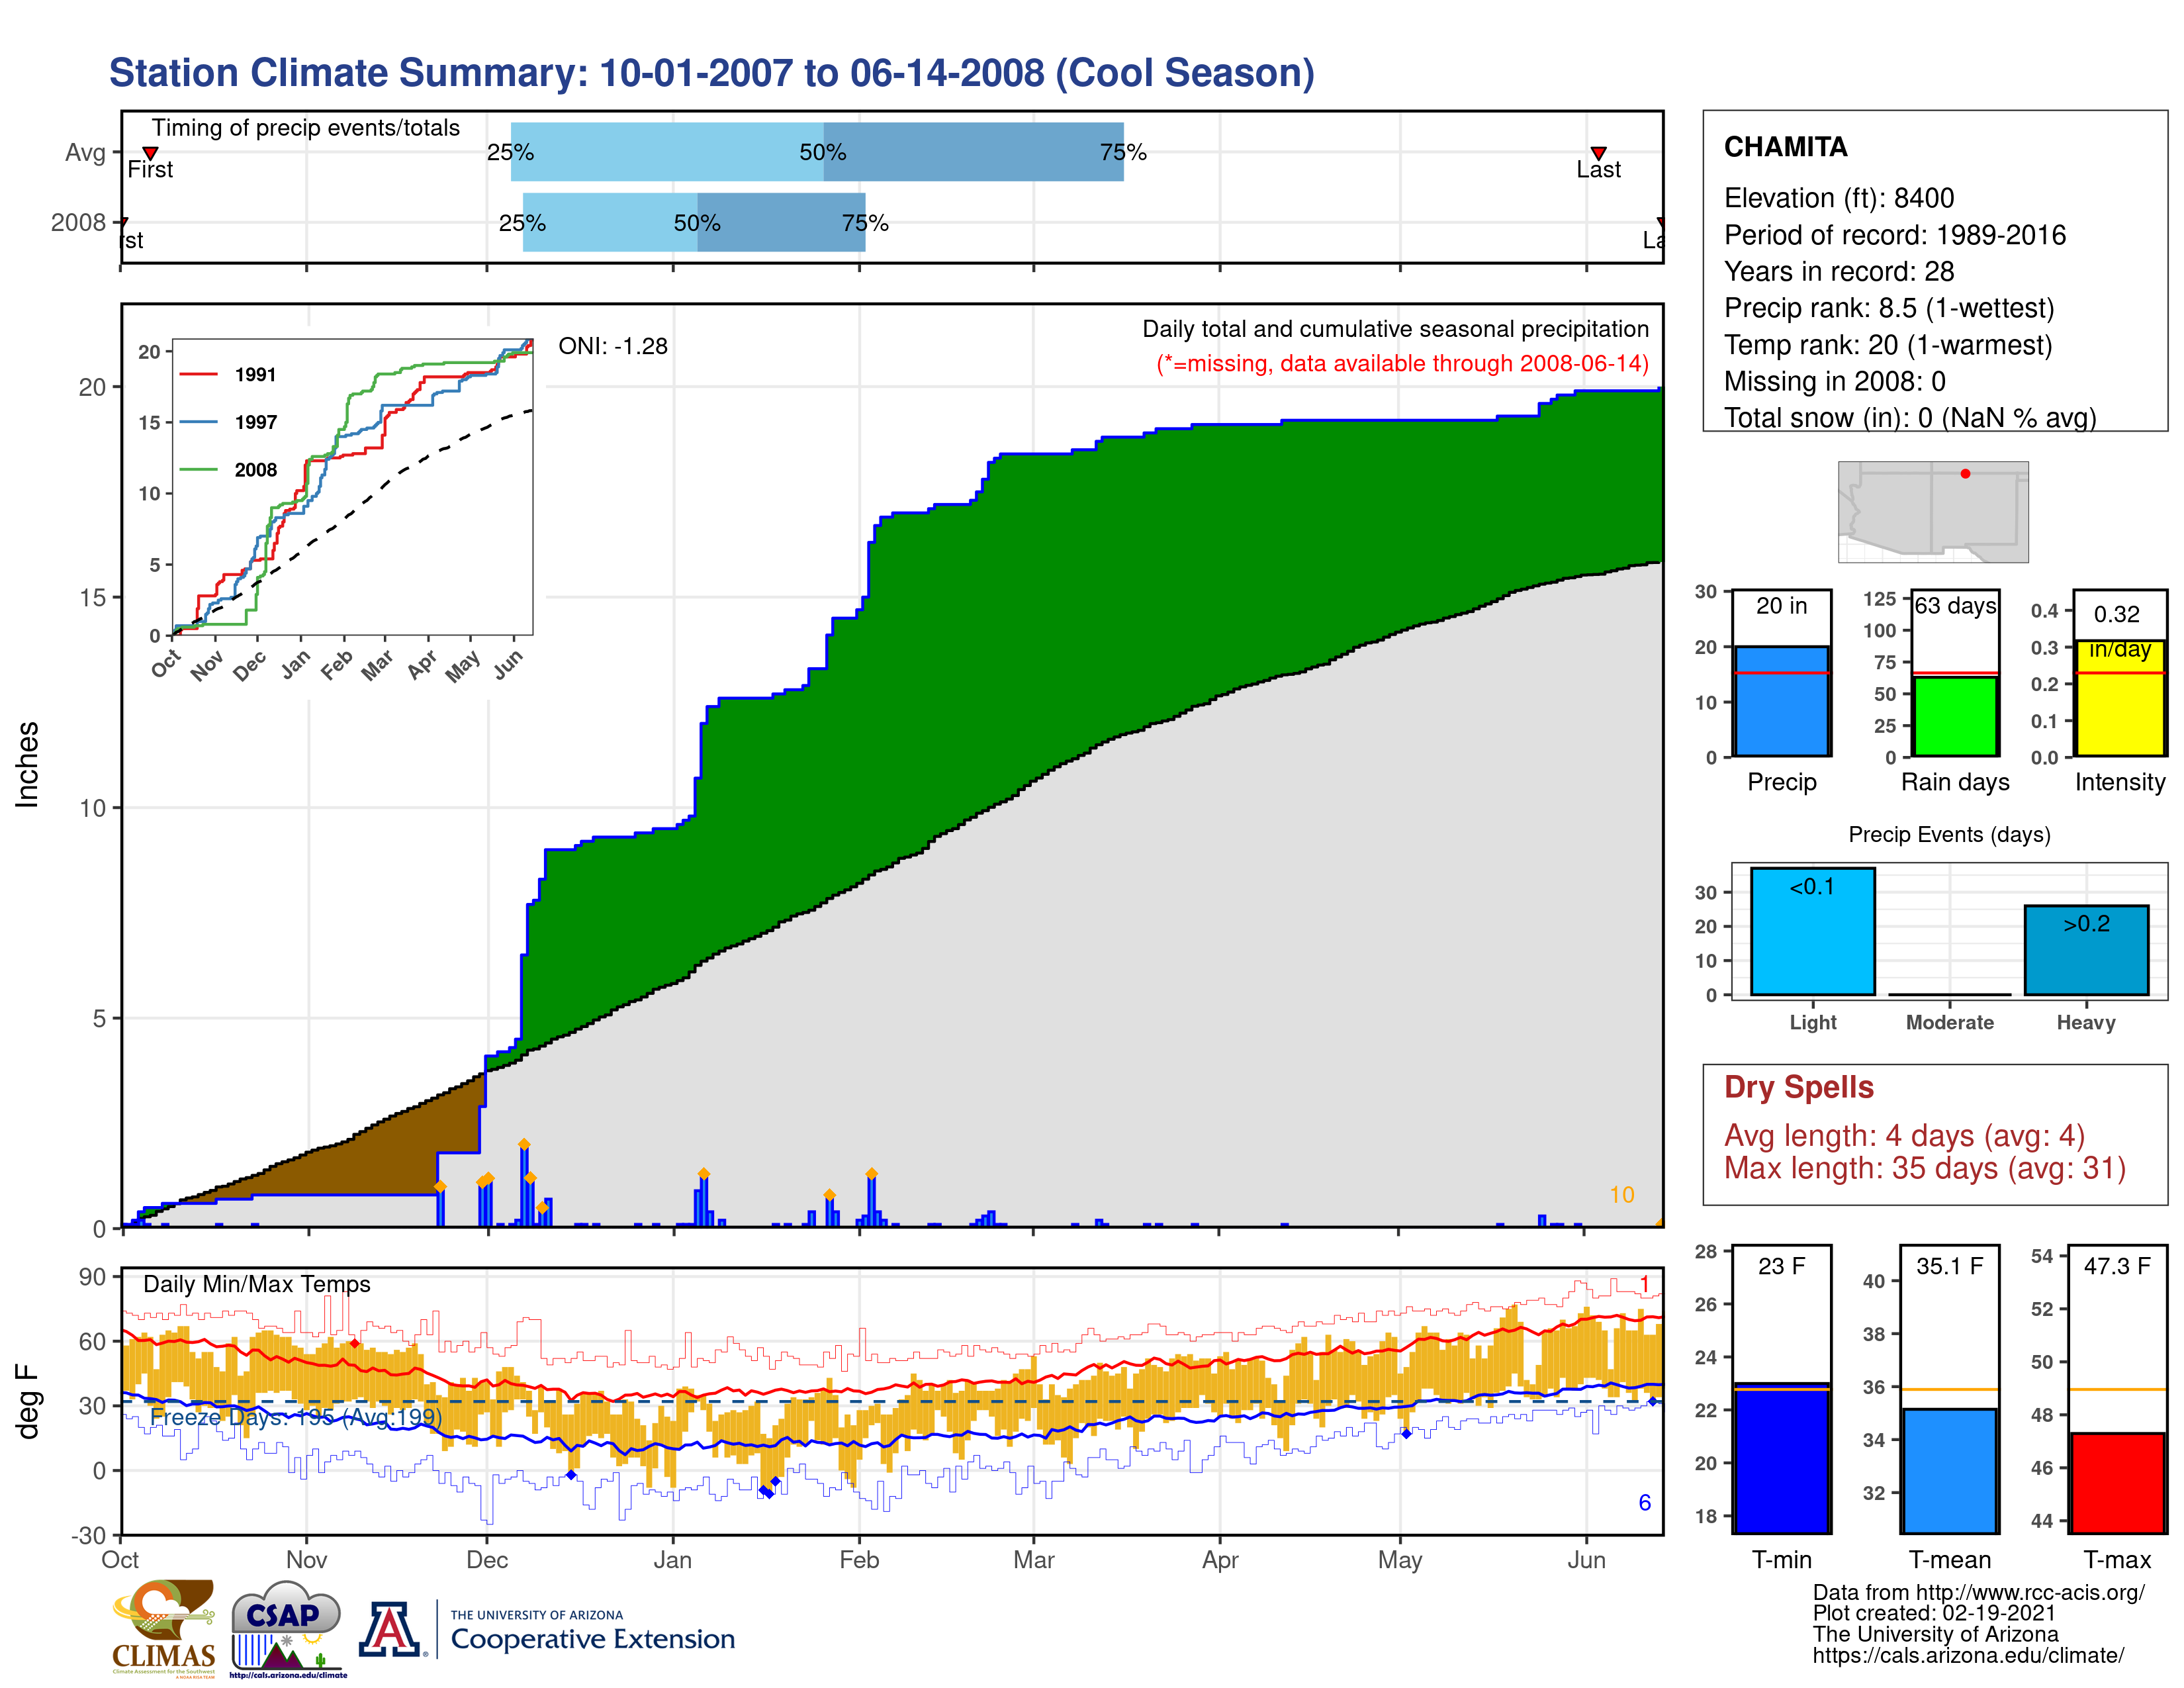Click the green 2008 legend line

point(198,470)
